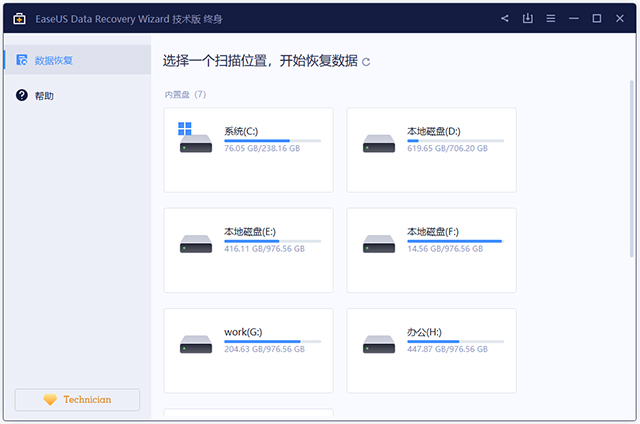Click the work(G:) drive icon

[x=196, y=344]
